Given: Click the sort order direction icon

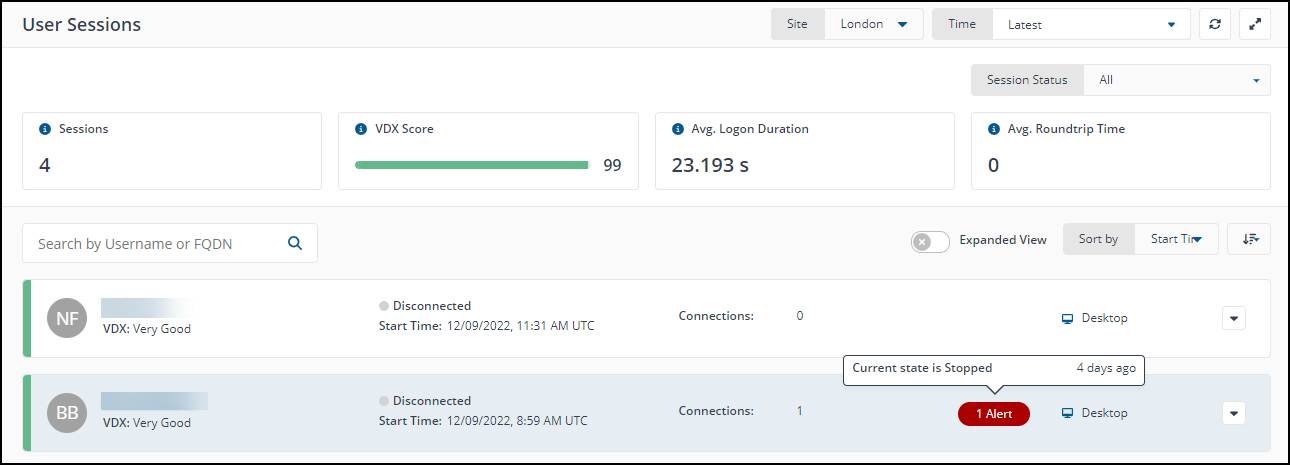Looking at the screenshot, I should [1249, 239].
